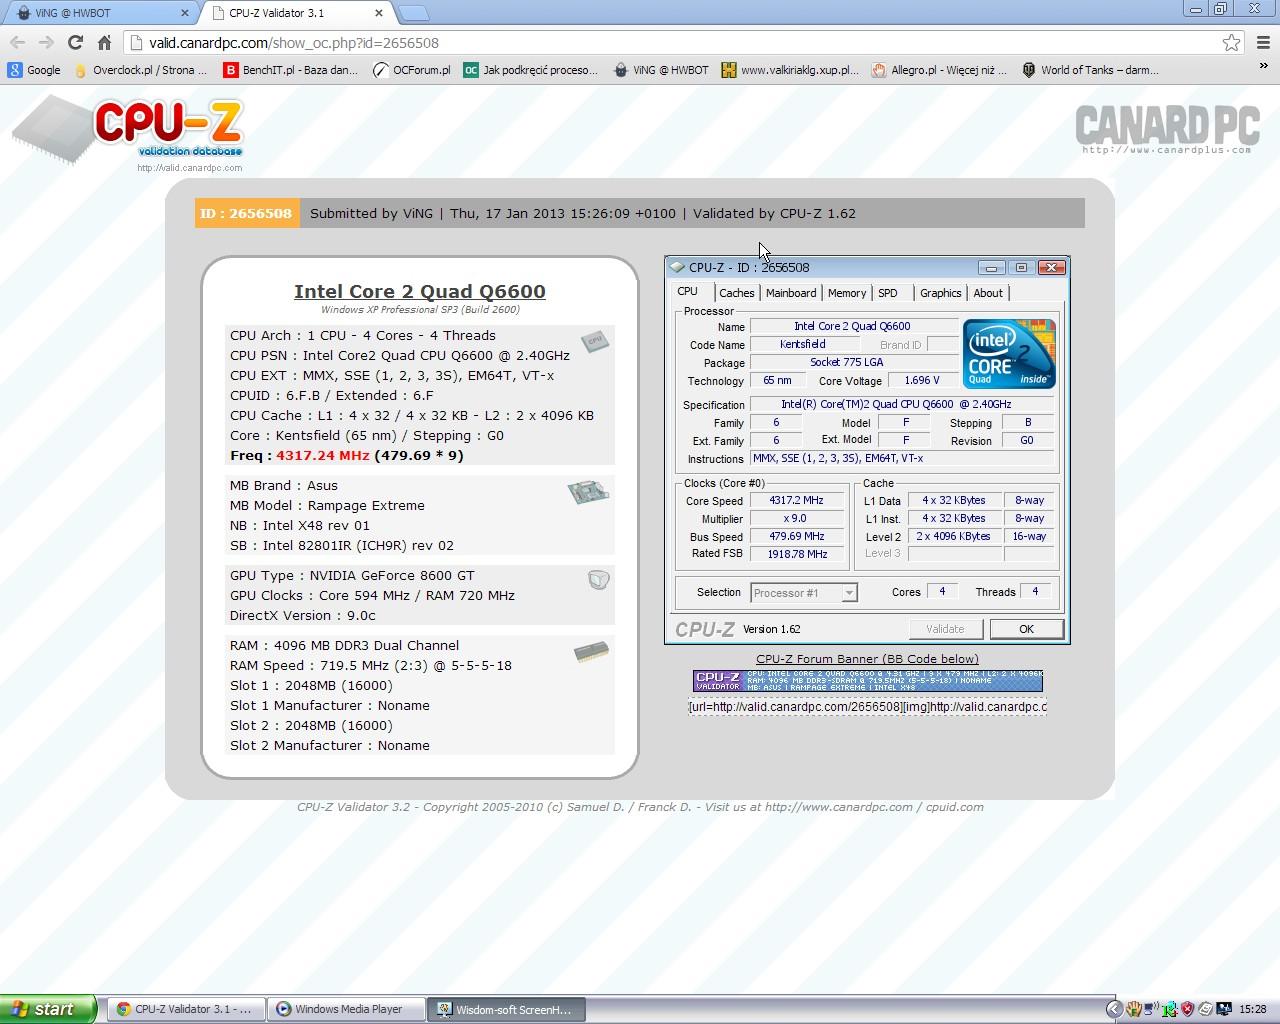Image resolution: width=1280 pixels, height=1024 pixels.
Task: Click the BB code URL text field
Action: click(867, 707)
